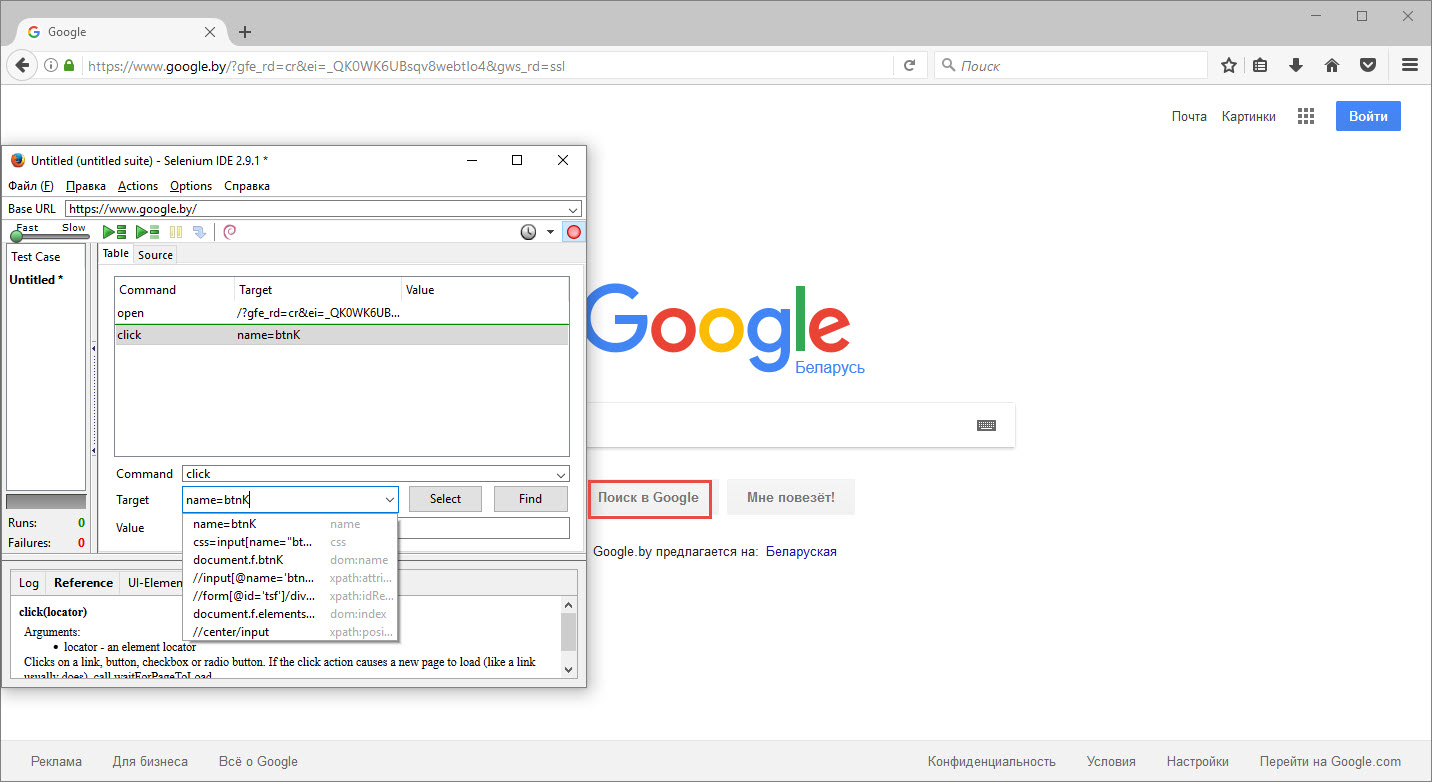This screenshot has width=1432, height=782.
Task: Open the Почта link on Google
Action: pos(1189,116)
